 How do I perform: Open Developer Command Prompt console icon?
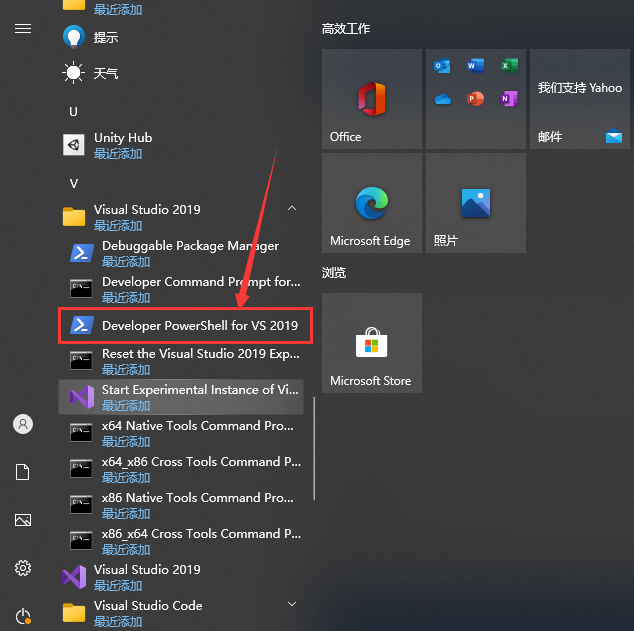coord(81,289)
